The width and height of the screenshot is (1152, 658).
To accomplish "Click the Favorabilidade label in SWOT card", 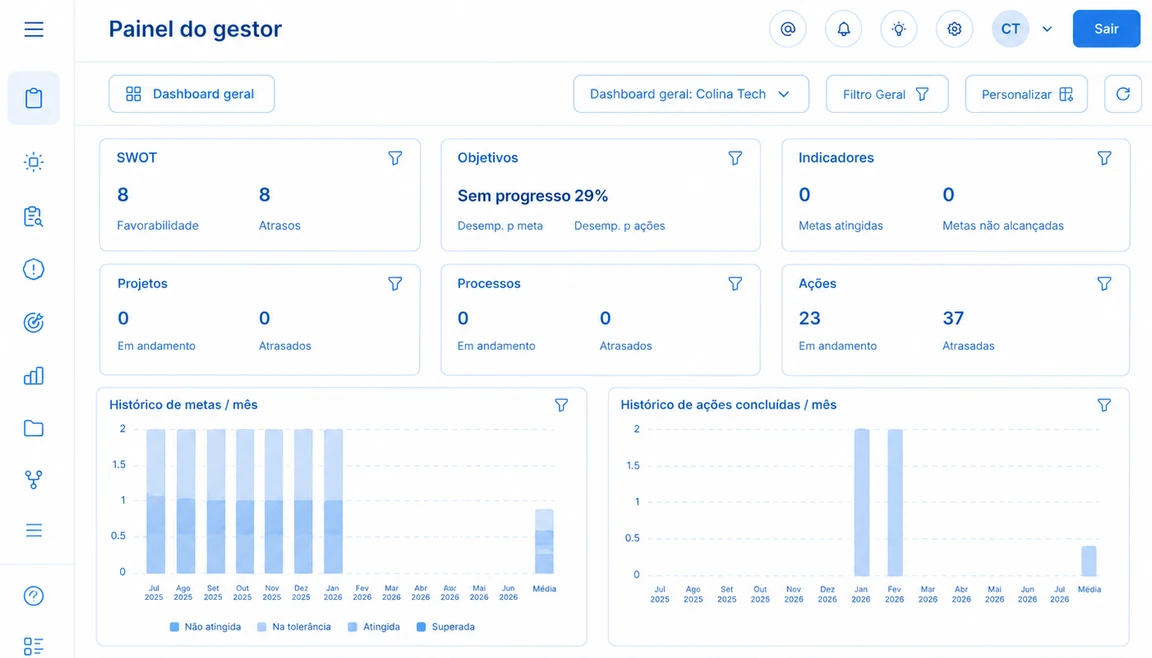I will tap(157, 225).
